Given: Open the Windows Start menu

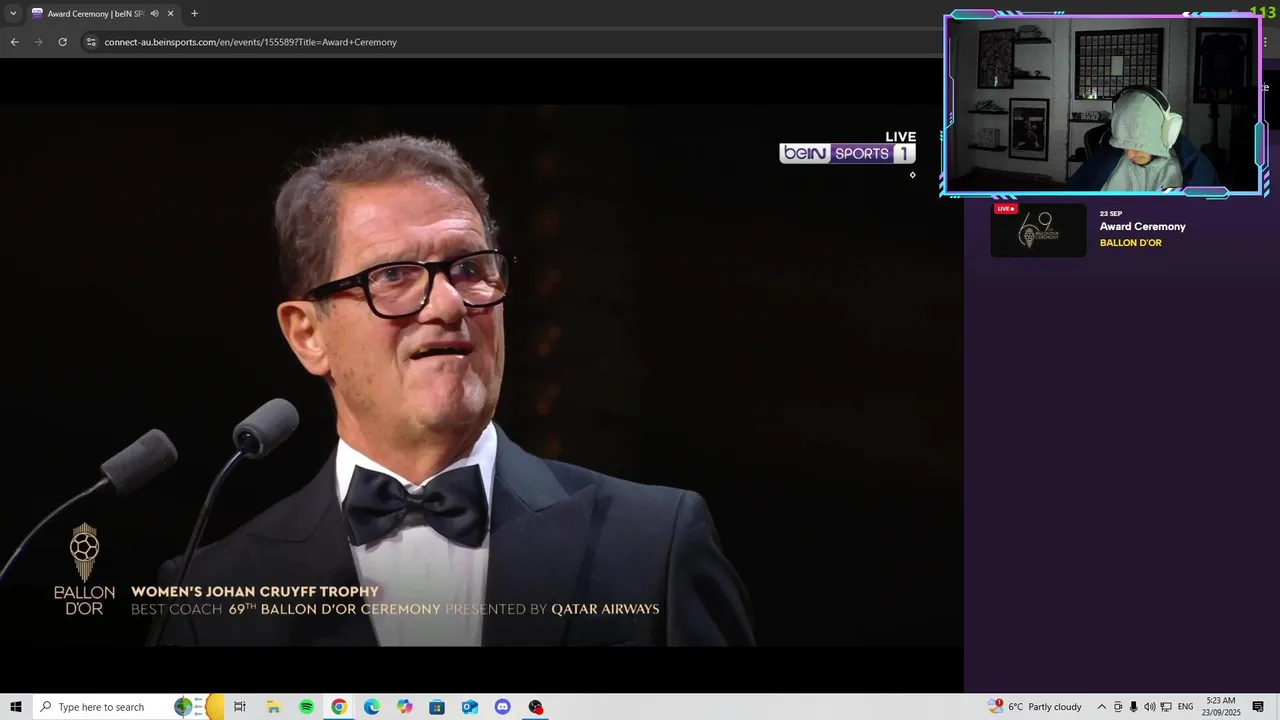Looking at the screenshot, I should click(x=16, y=707).
